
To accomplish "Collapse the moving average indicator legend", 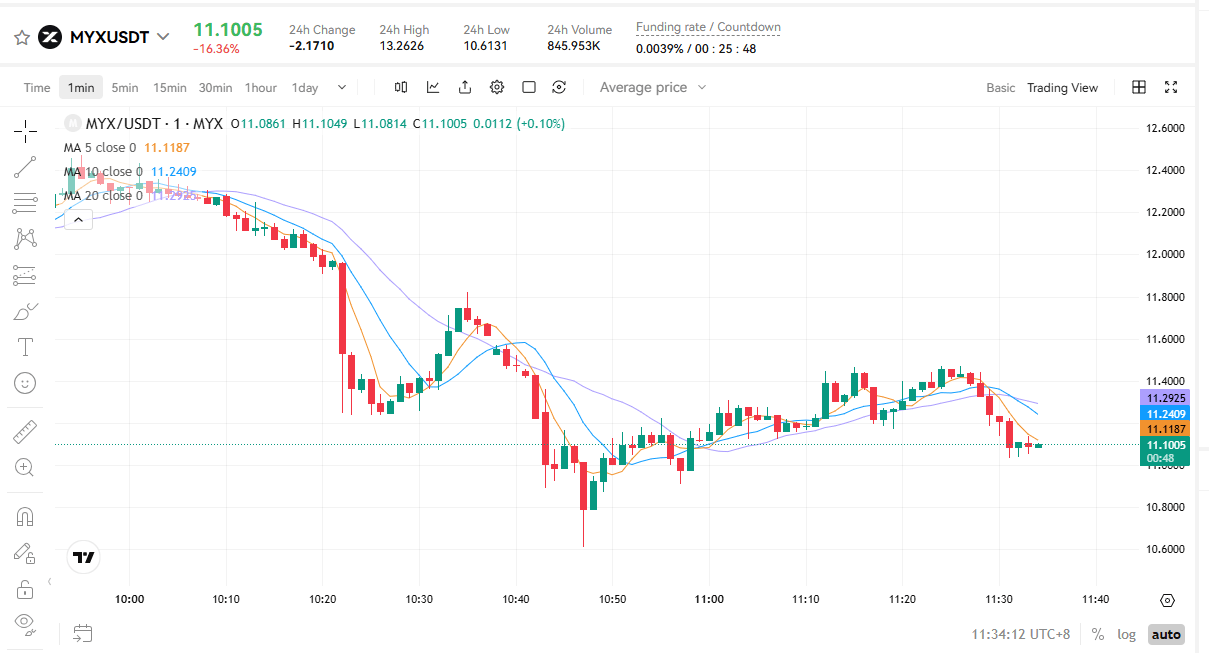I will [x=78, y=220].
